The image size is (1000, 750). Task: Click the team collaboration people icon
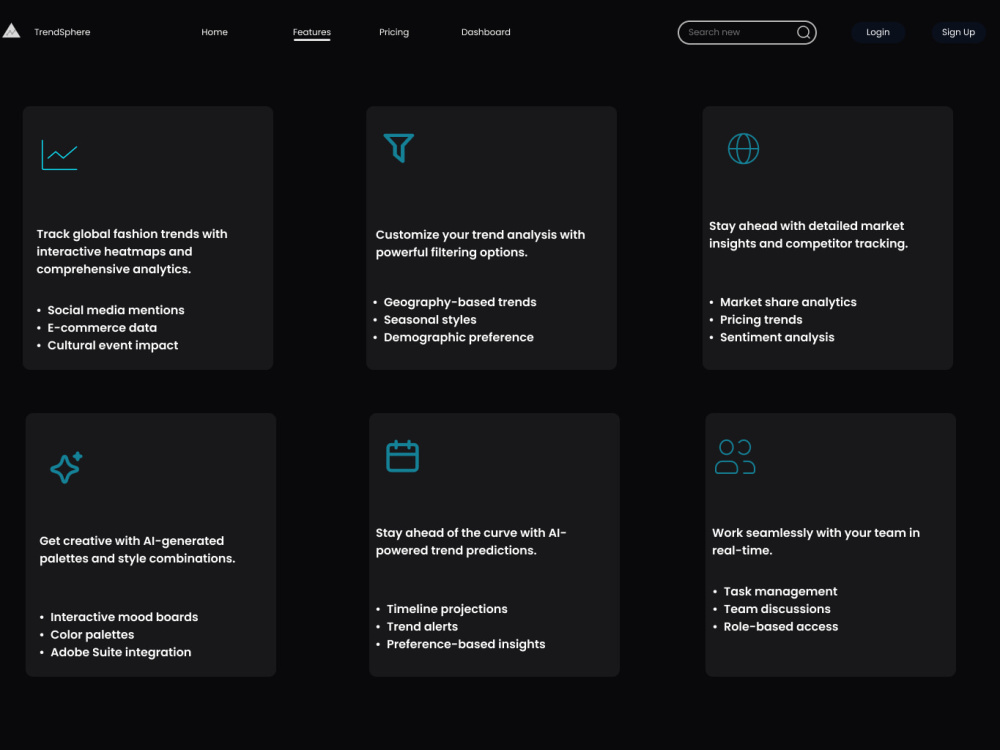point(735,457)
